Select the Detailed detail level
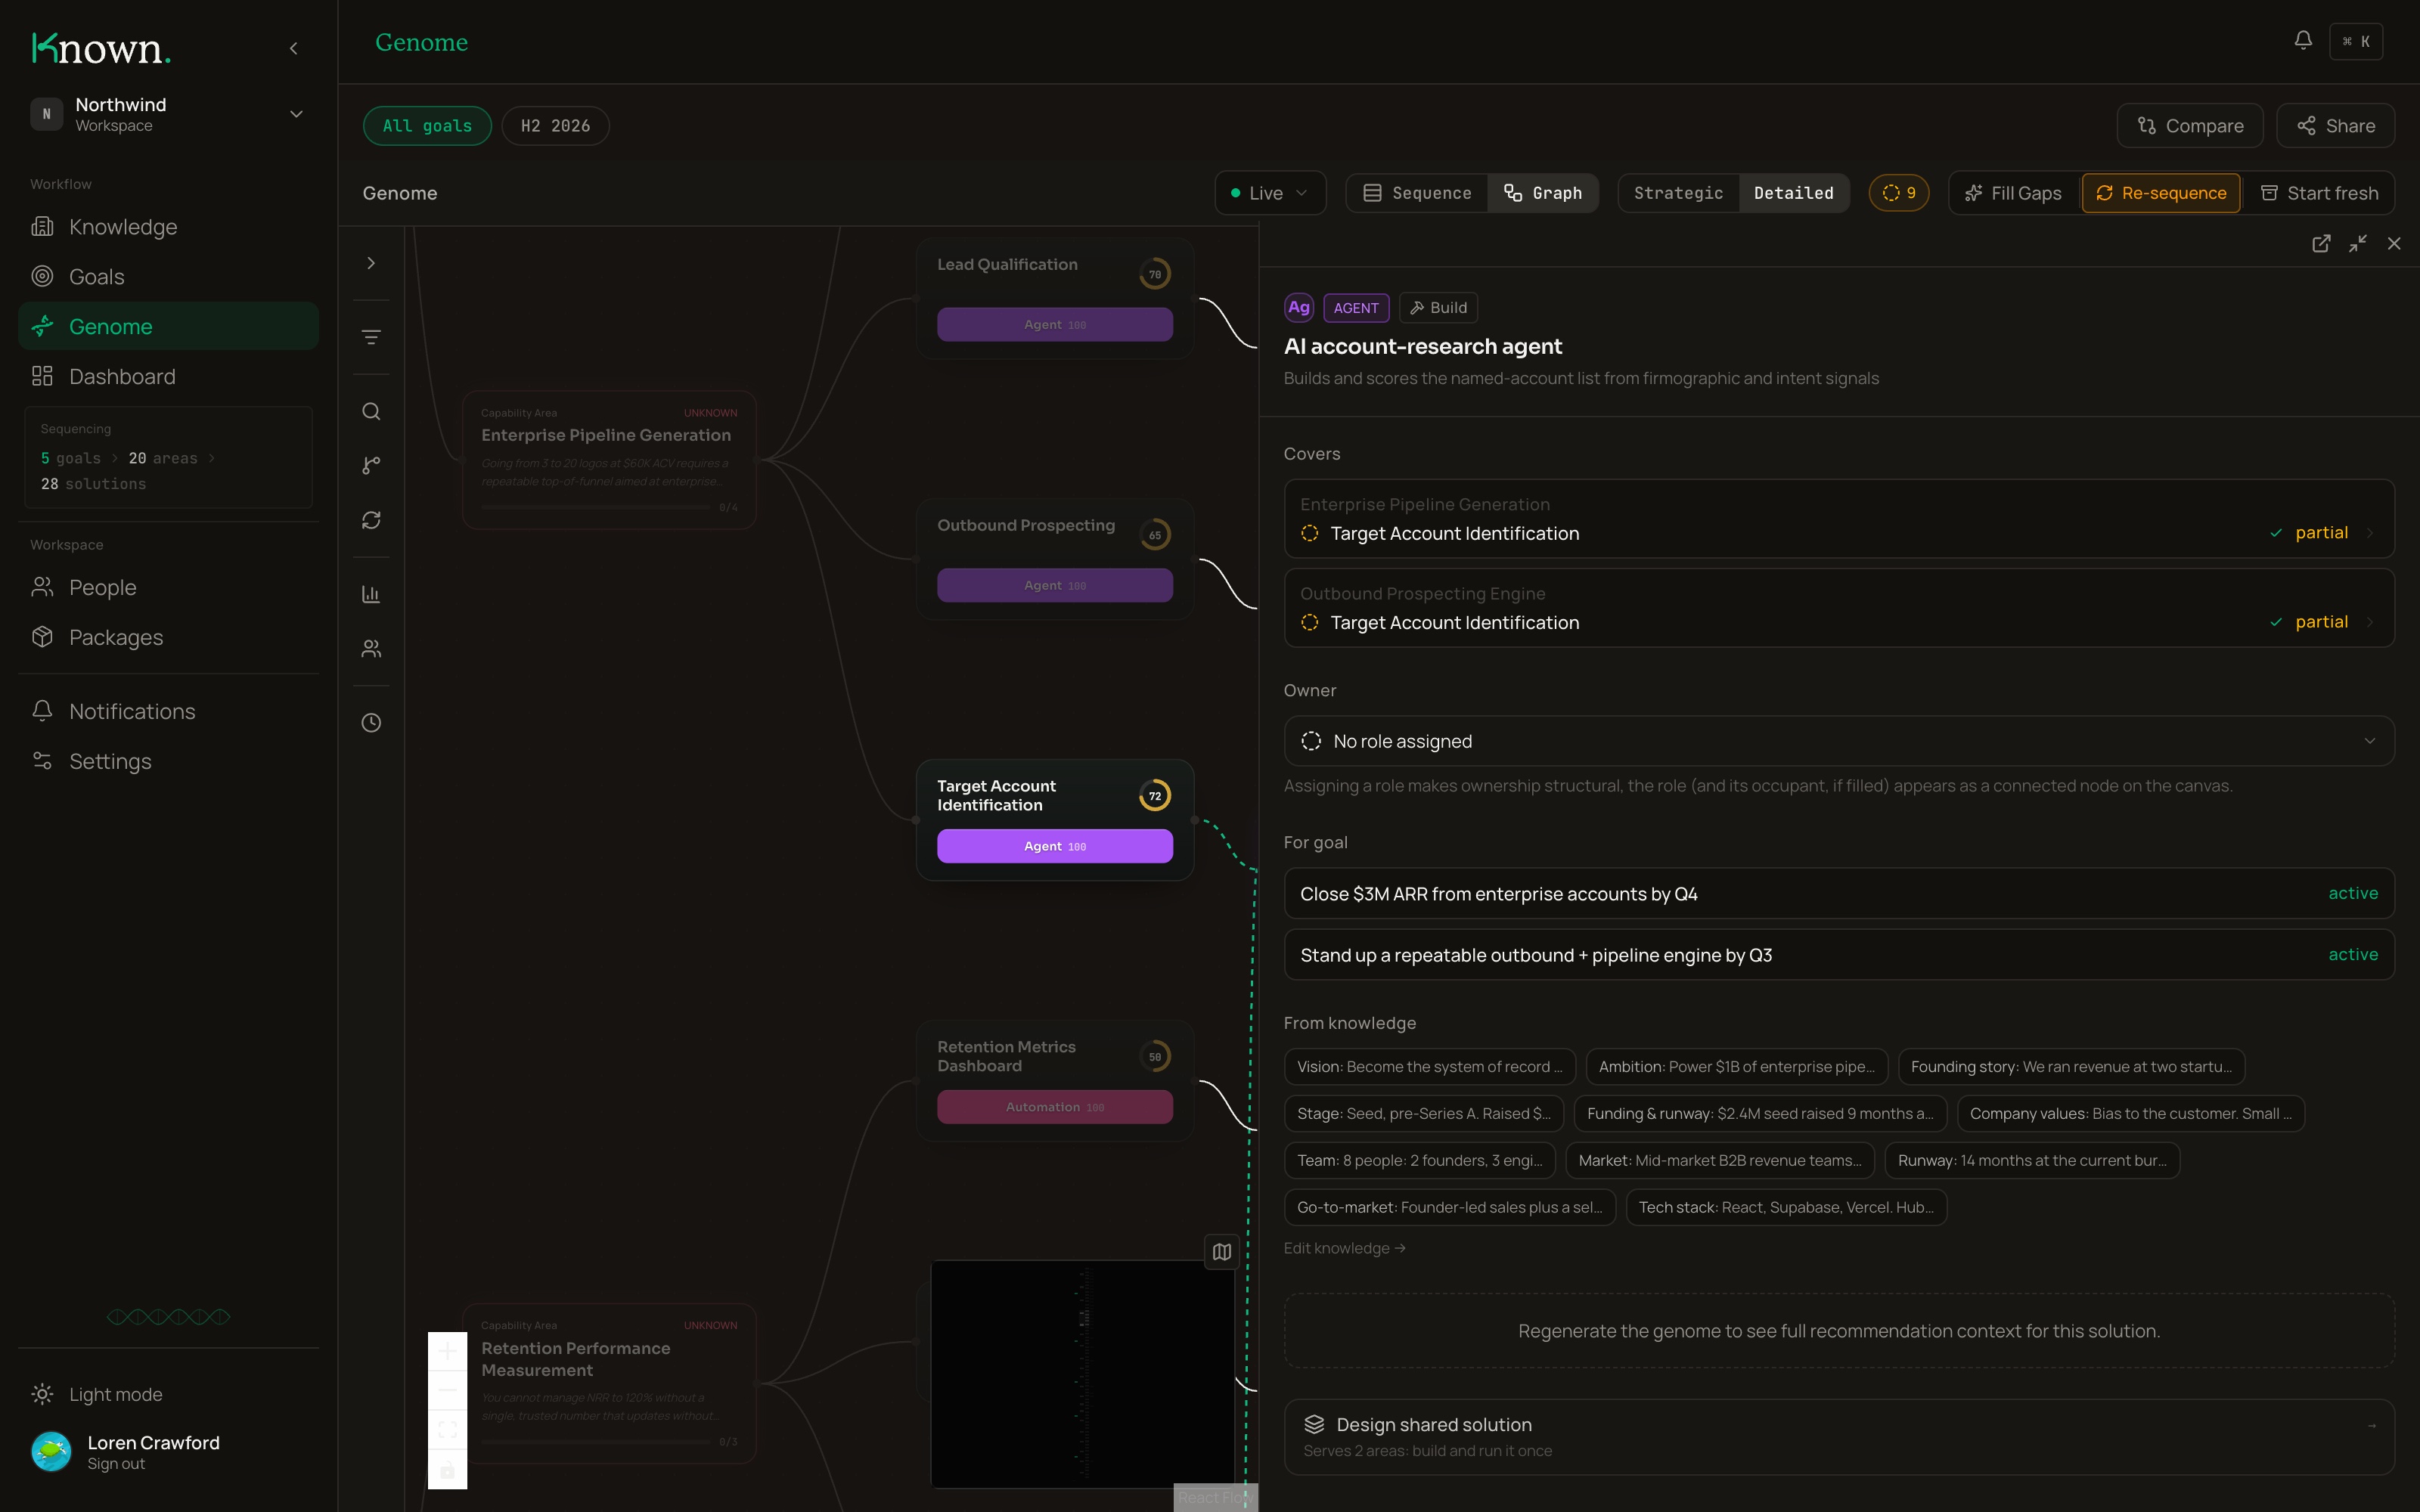 (1793, 193)
